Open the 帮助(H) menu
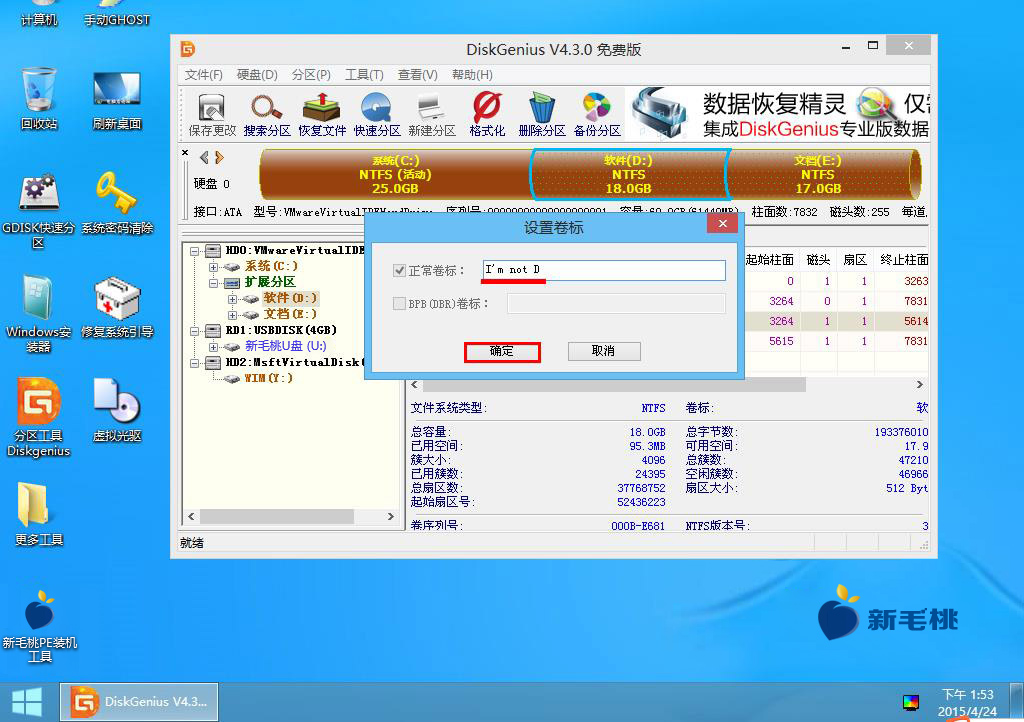This screenshot has height=722, width=1024. (472, 75)
